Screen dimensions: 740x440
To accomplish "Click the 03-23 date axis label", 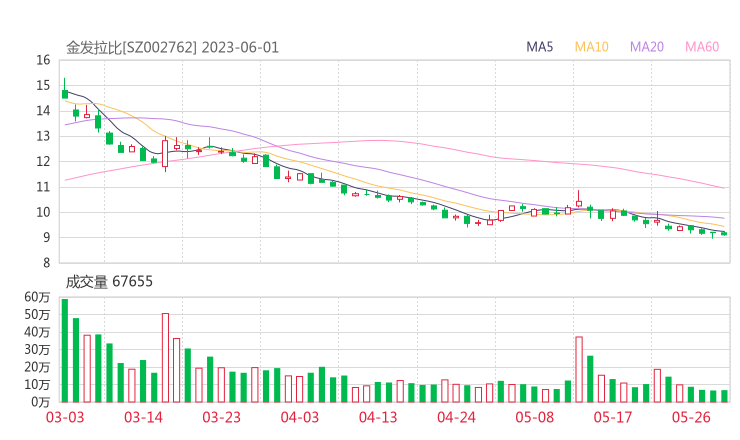I will point(221,417).
